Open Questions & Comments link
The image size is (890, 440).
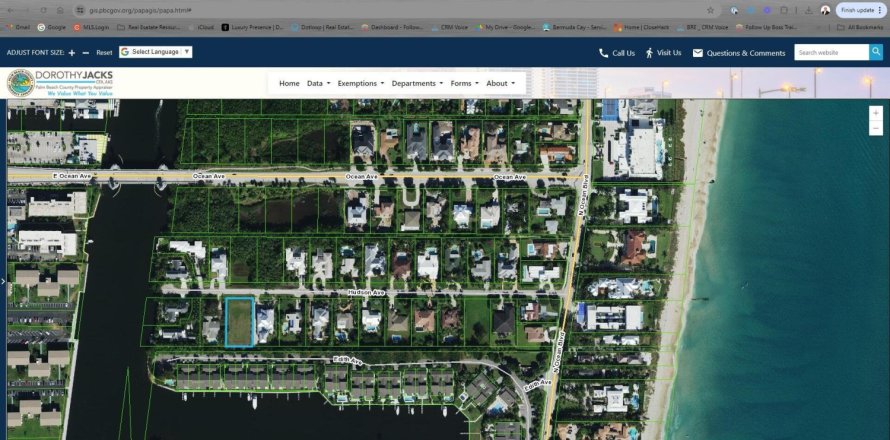coord(739,53)
